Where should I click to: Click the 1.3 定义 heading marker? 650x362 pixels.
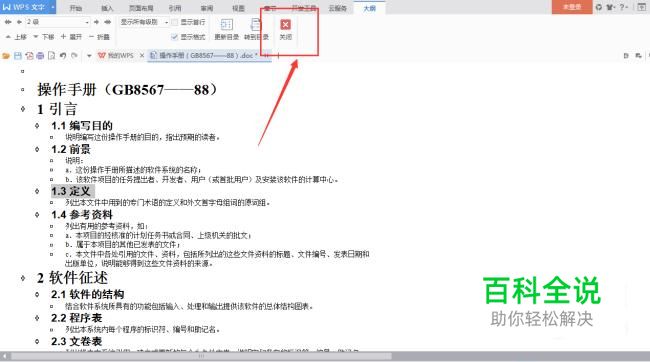[37, 191]
